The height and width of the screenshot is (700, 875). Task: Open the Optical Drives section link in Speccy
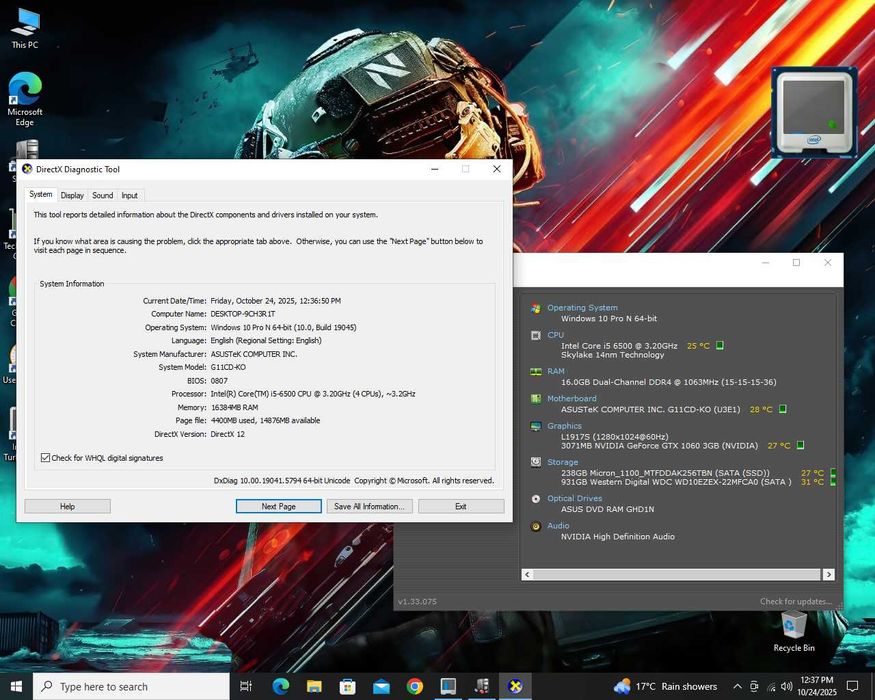point(574,498)
